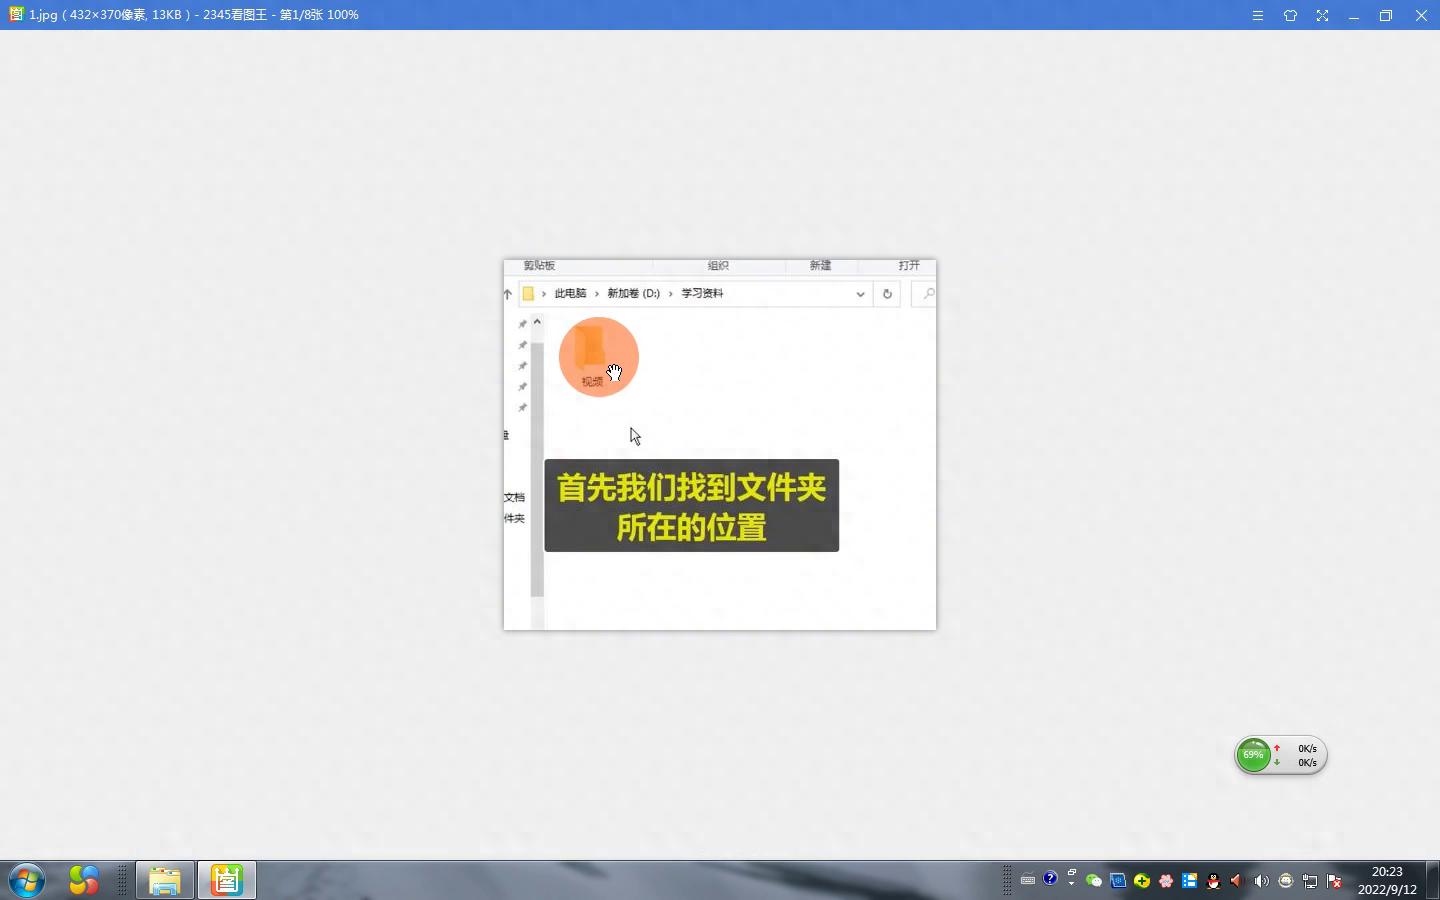Enter fullscreen view with the expand-arrows icon
This screenshot has width=1440, height=900.
1322,15
